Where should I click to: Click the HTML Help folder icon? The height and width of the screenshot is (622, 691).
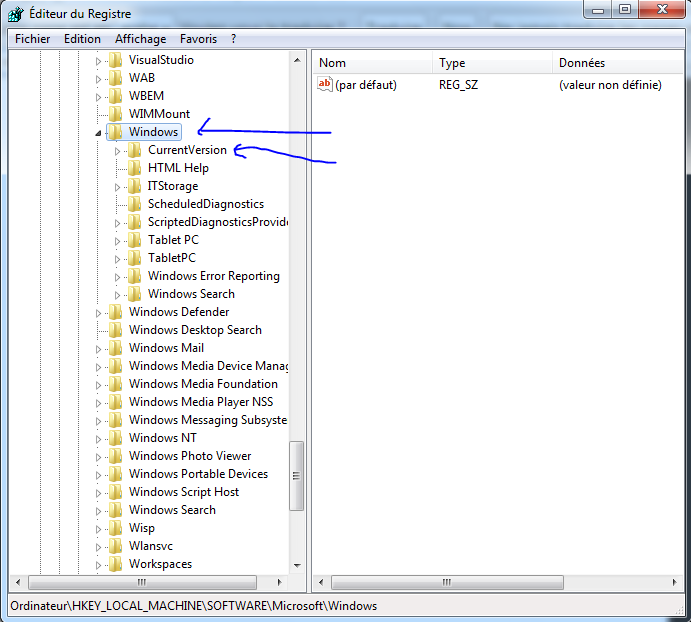pos(134,168)
